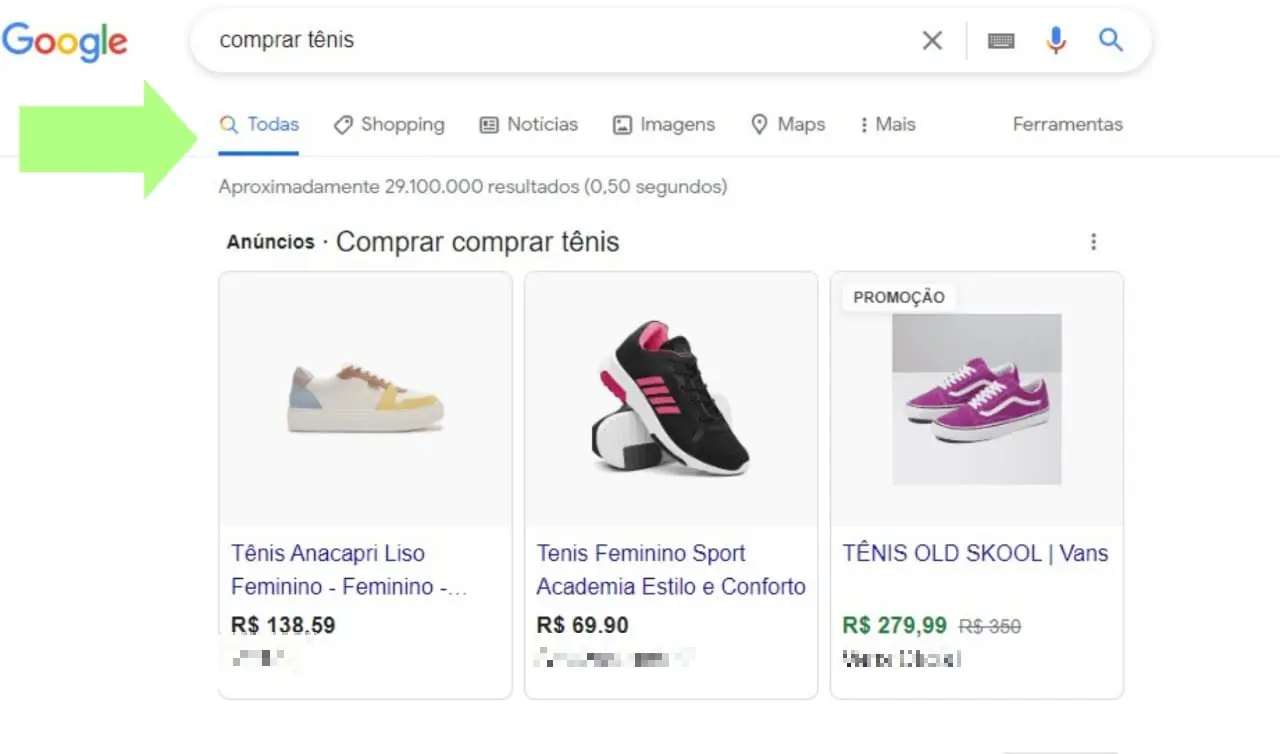The image size is (1280, 754).
Task: Open the Notícias tab
Action: (529, 125)
